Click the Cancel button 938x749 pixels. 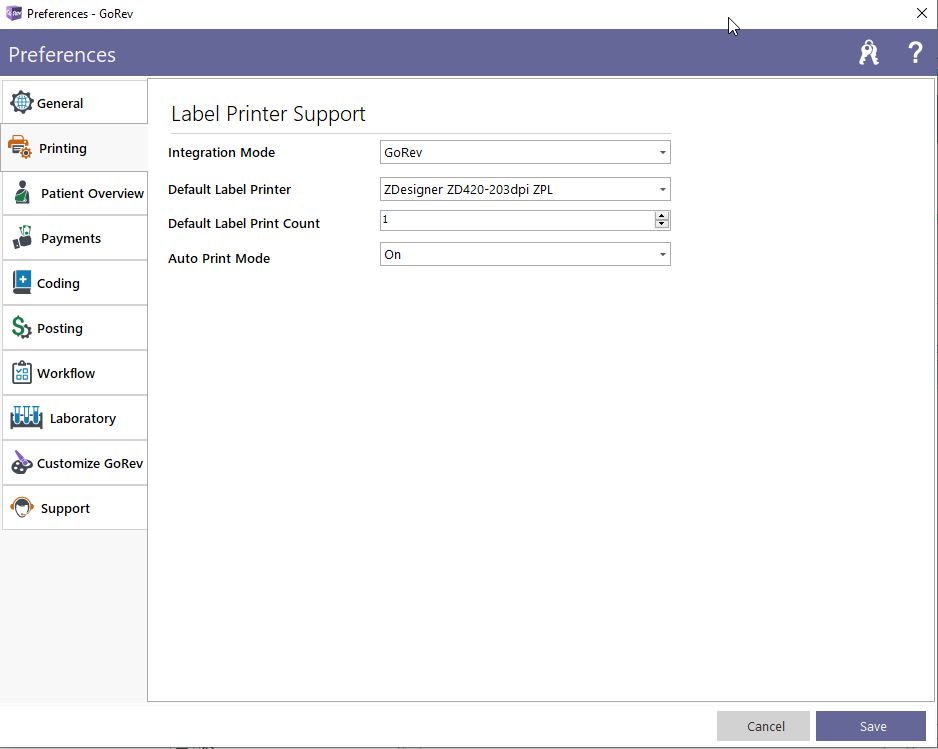click(763, 726)
